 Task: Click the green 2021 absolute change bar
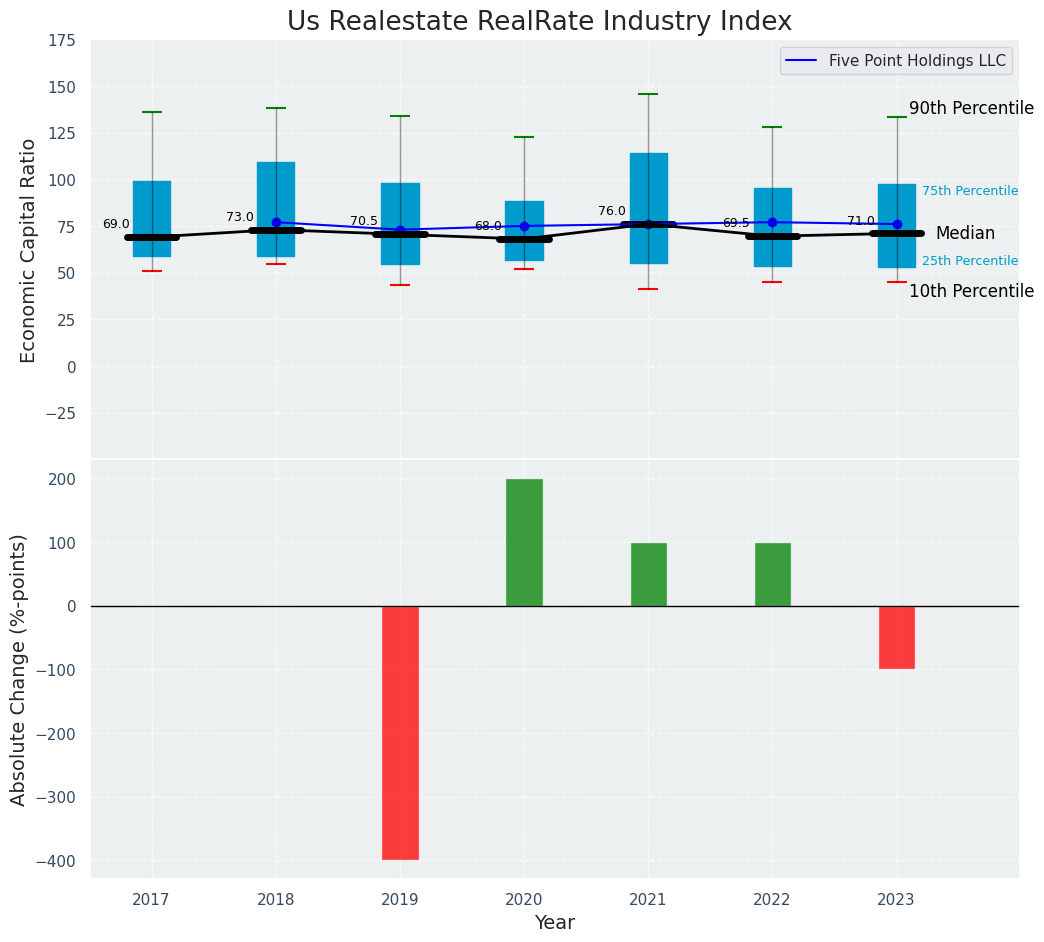click(x=648, y=574)
